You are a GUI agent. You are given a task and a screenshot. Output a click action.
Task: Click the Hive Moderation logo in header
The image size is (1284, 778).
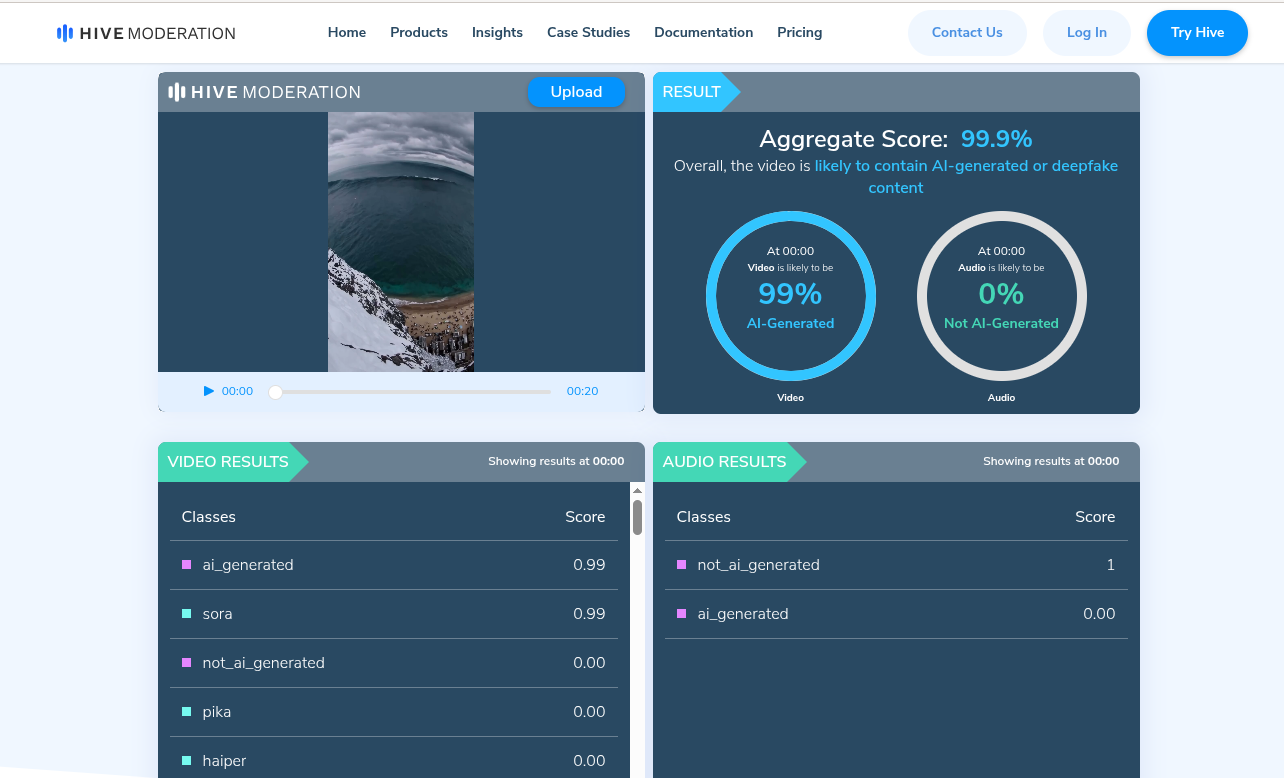[x=146, y=33]
